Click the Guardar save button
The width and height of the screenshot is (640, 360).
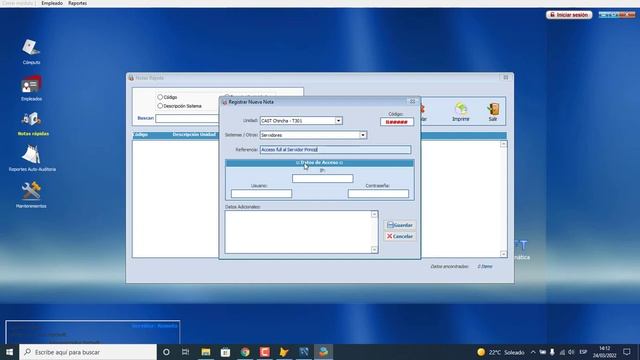(x=400, y=225)
